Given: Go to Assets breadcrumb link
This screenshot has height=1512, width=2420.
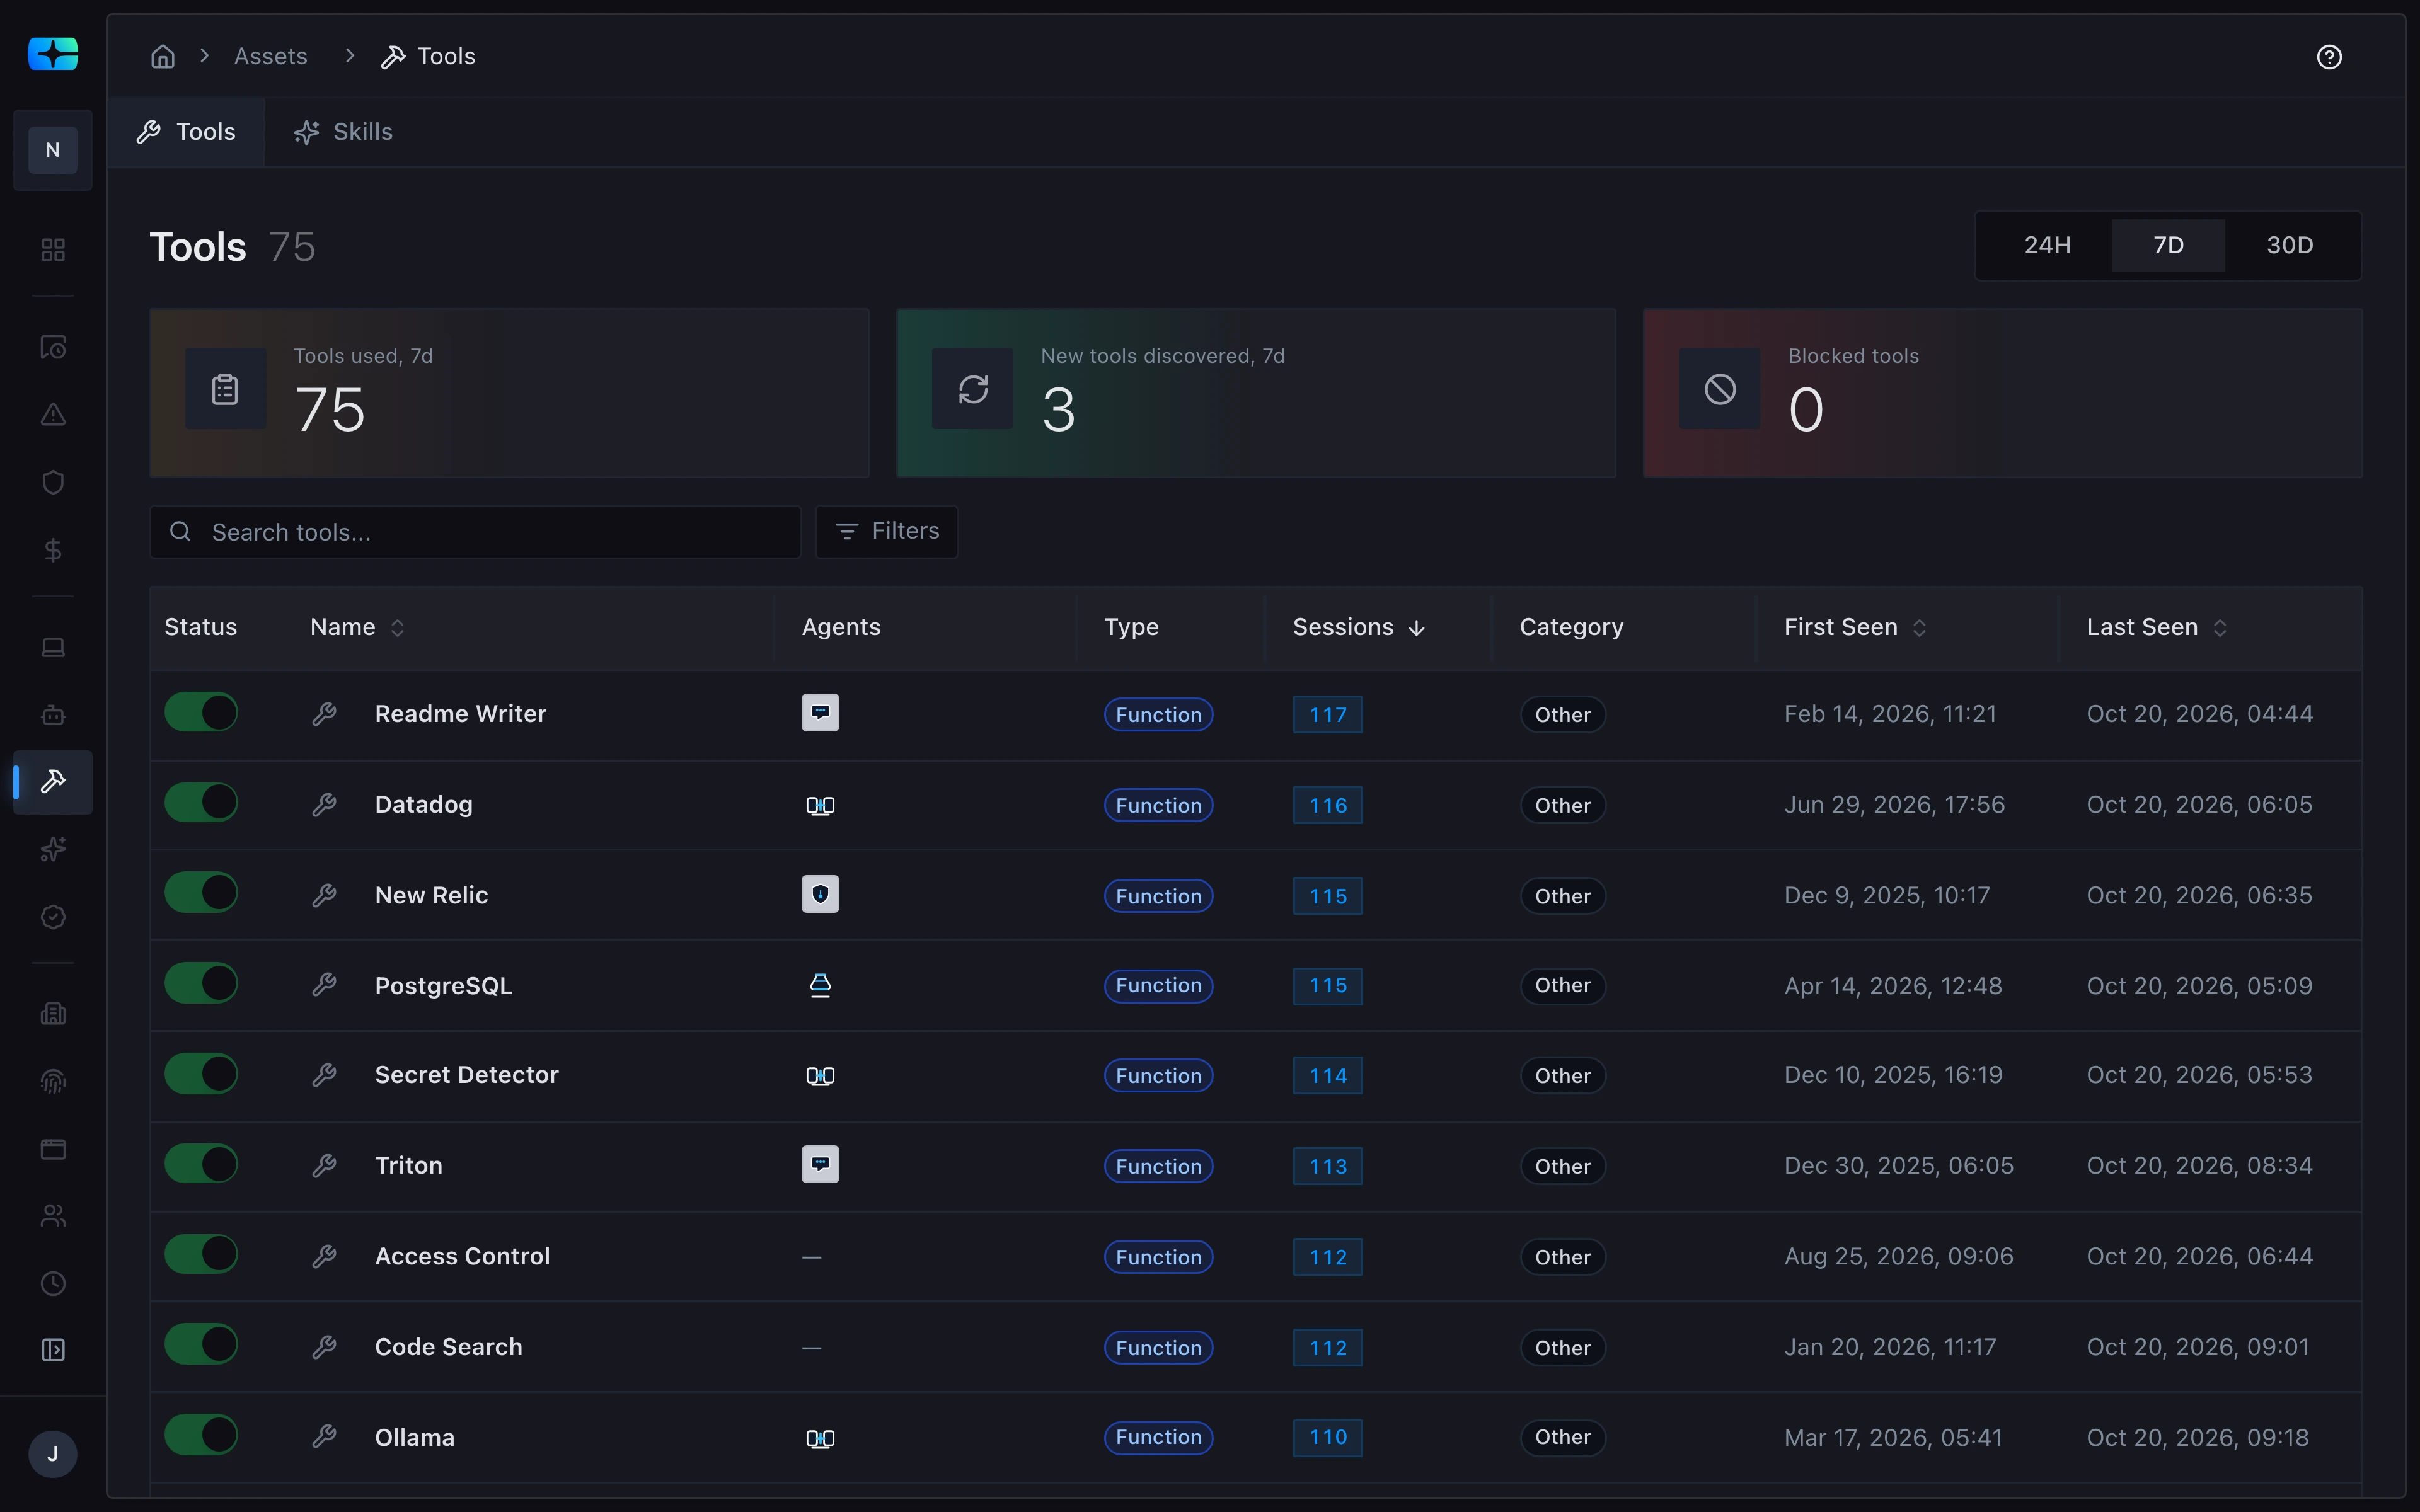Looking at the screenshot, I should pos(270,56).
